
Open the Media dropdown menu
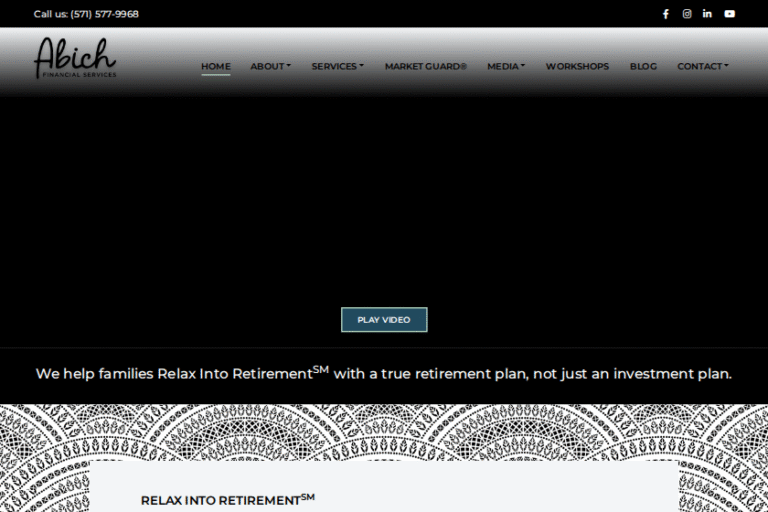505,67
